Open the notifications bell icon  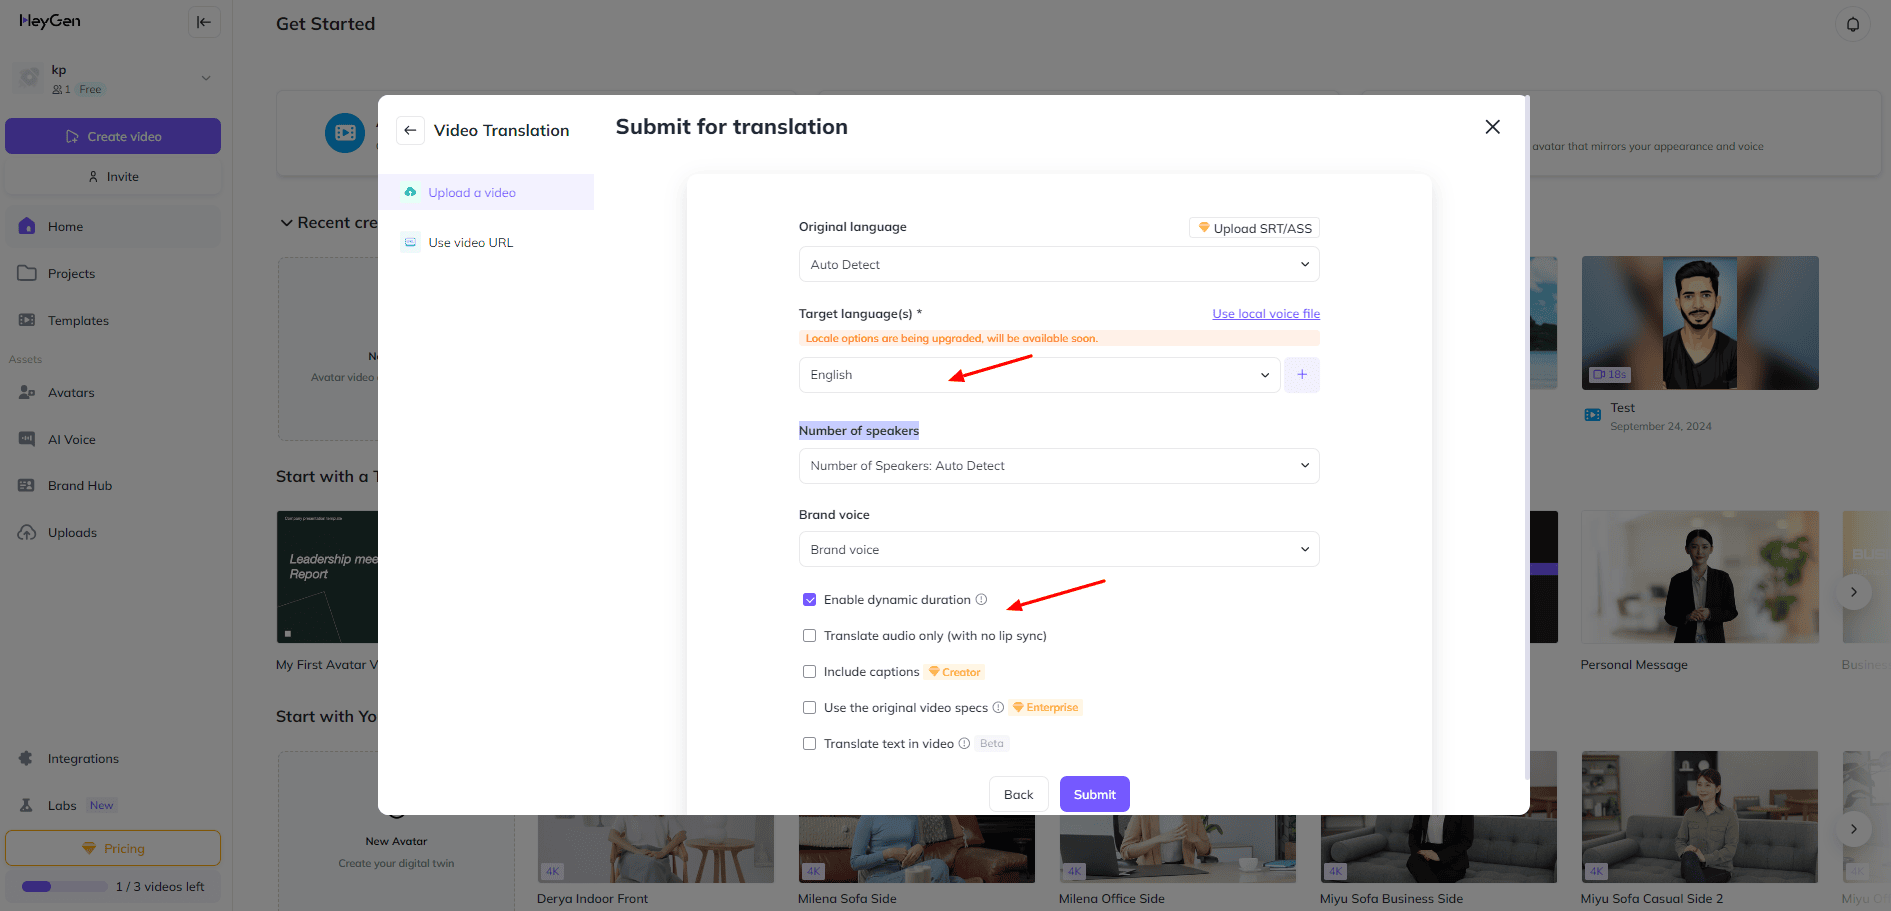(1852, 24)
